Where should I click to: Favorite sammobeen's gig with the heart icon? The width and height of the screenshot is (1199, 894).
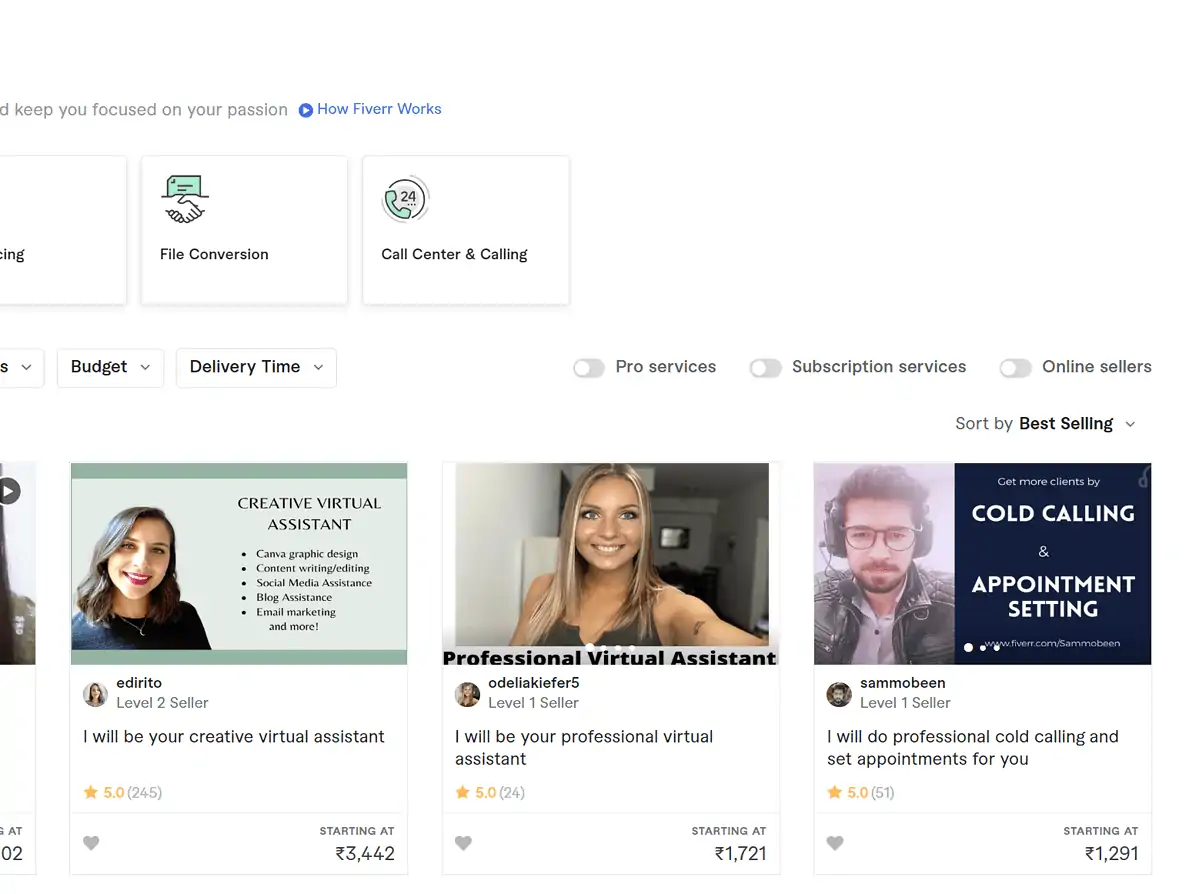coord(835,843)
